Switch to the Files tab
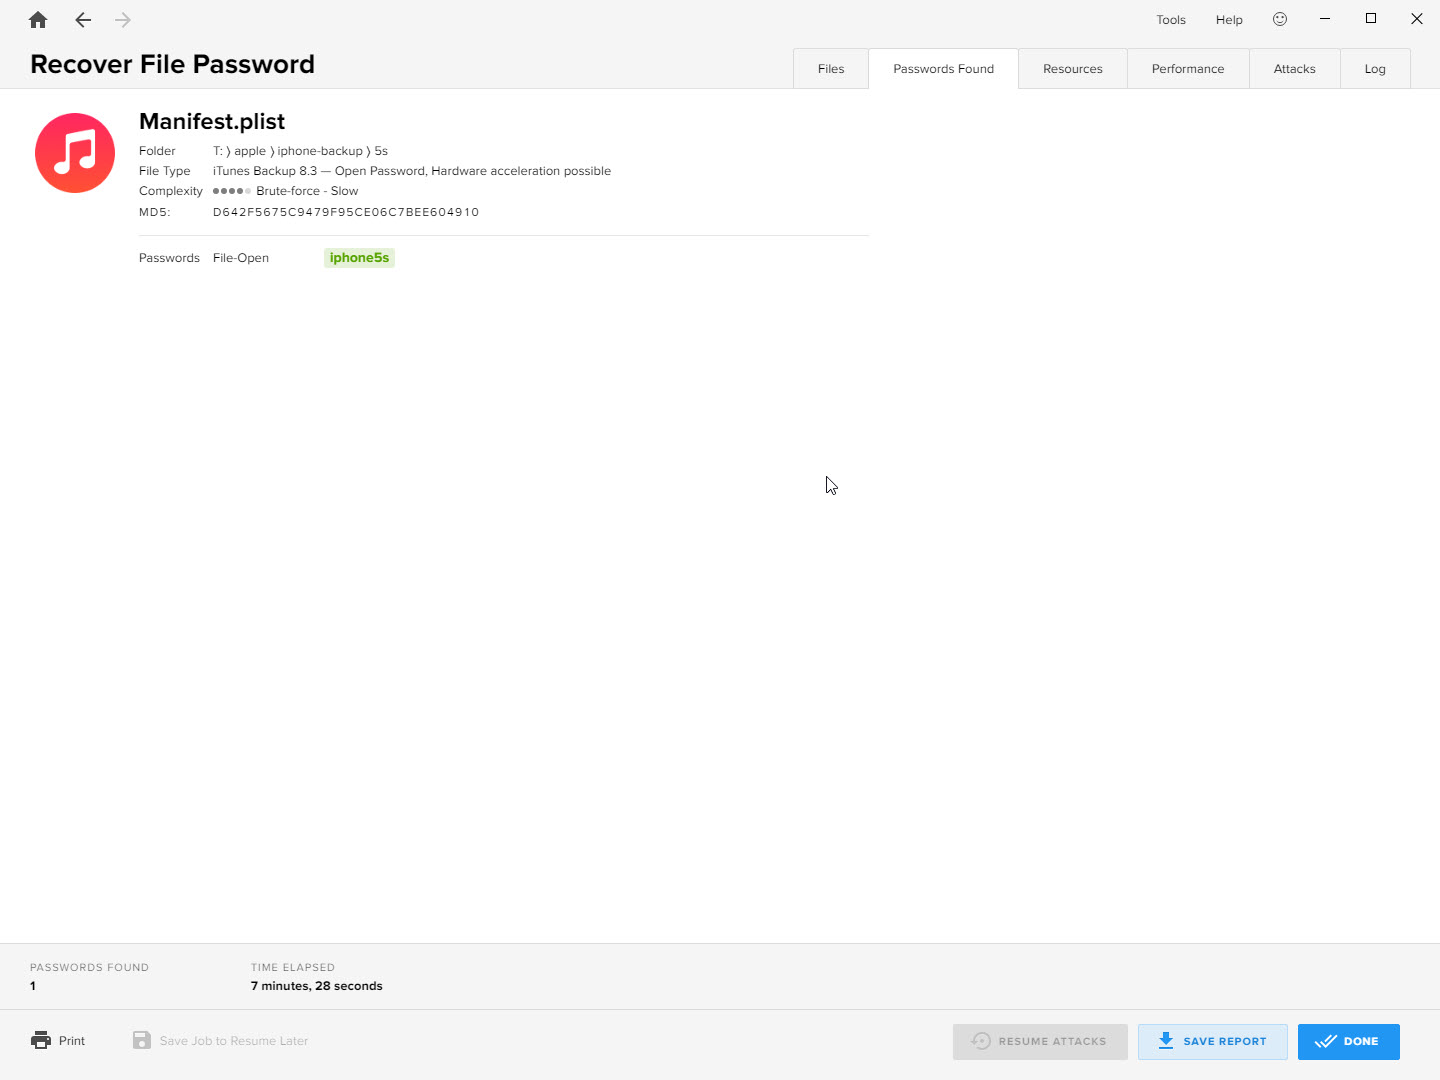Viewport: 1440px width, 1080px height. point(831,69)
